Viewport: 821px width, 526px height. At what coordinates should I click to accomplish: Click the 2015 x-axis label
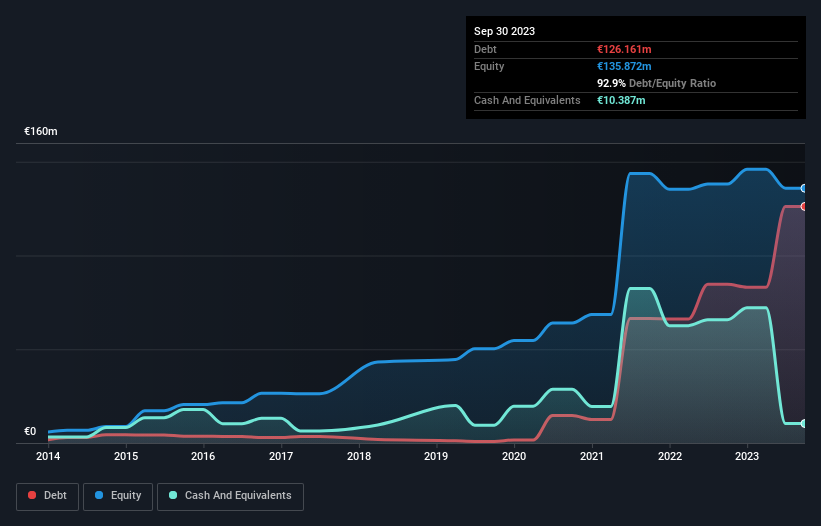click(126, 456)
